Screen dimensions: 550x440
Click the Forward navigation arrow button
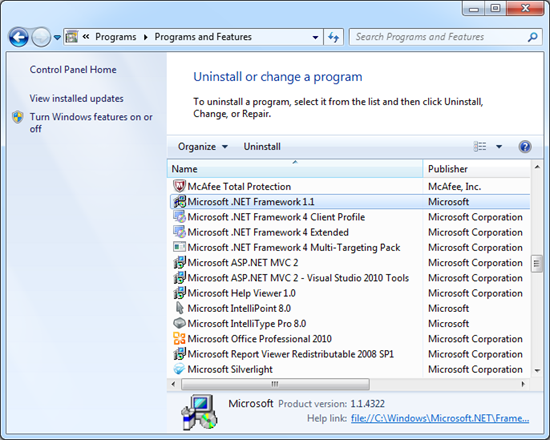(x=41, y=37)
